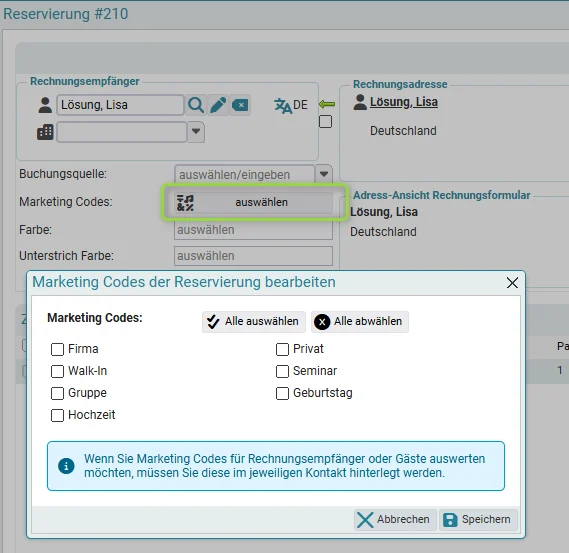Check the Firma marketing code
This screenshot has height=553, width=569.
coord(57,349)
